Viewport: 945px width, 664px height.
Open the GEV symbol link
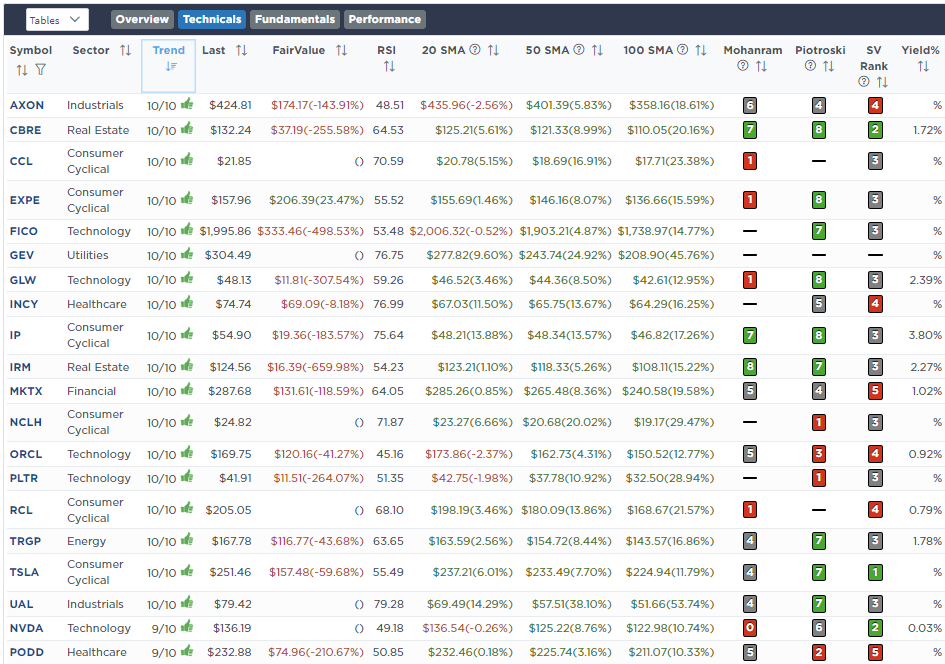pyautogui.click(x=22, y=255)
